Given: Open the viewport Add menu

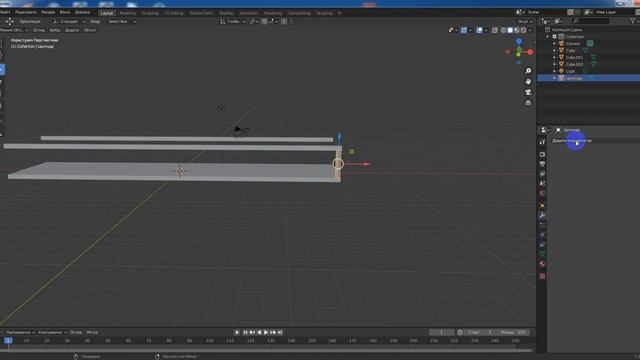Looking at the screenshot, I should [x=72, y=30].
